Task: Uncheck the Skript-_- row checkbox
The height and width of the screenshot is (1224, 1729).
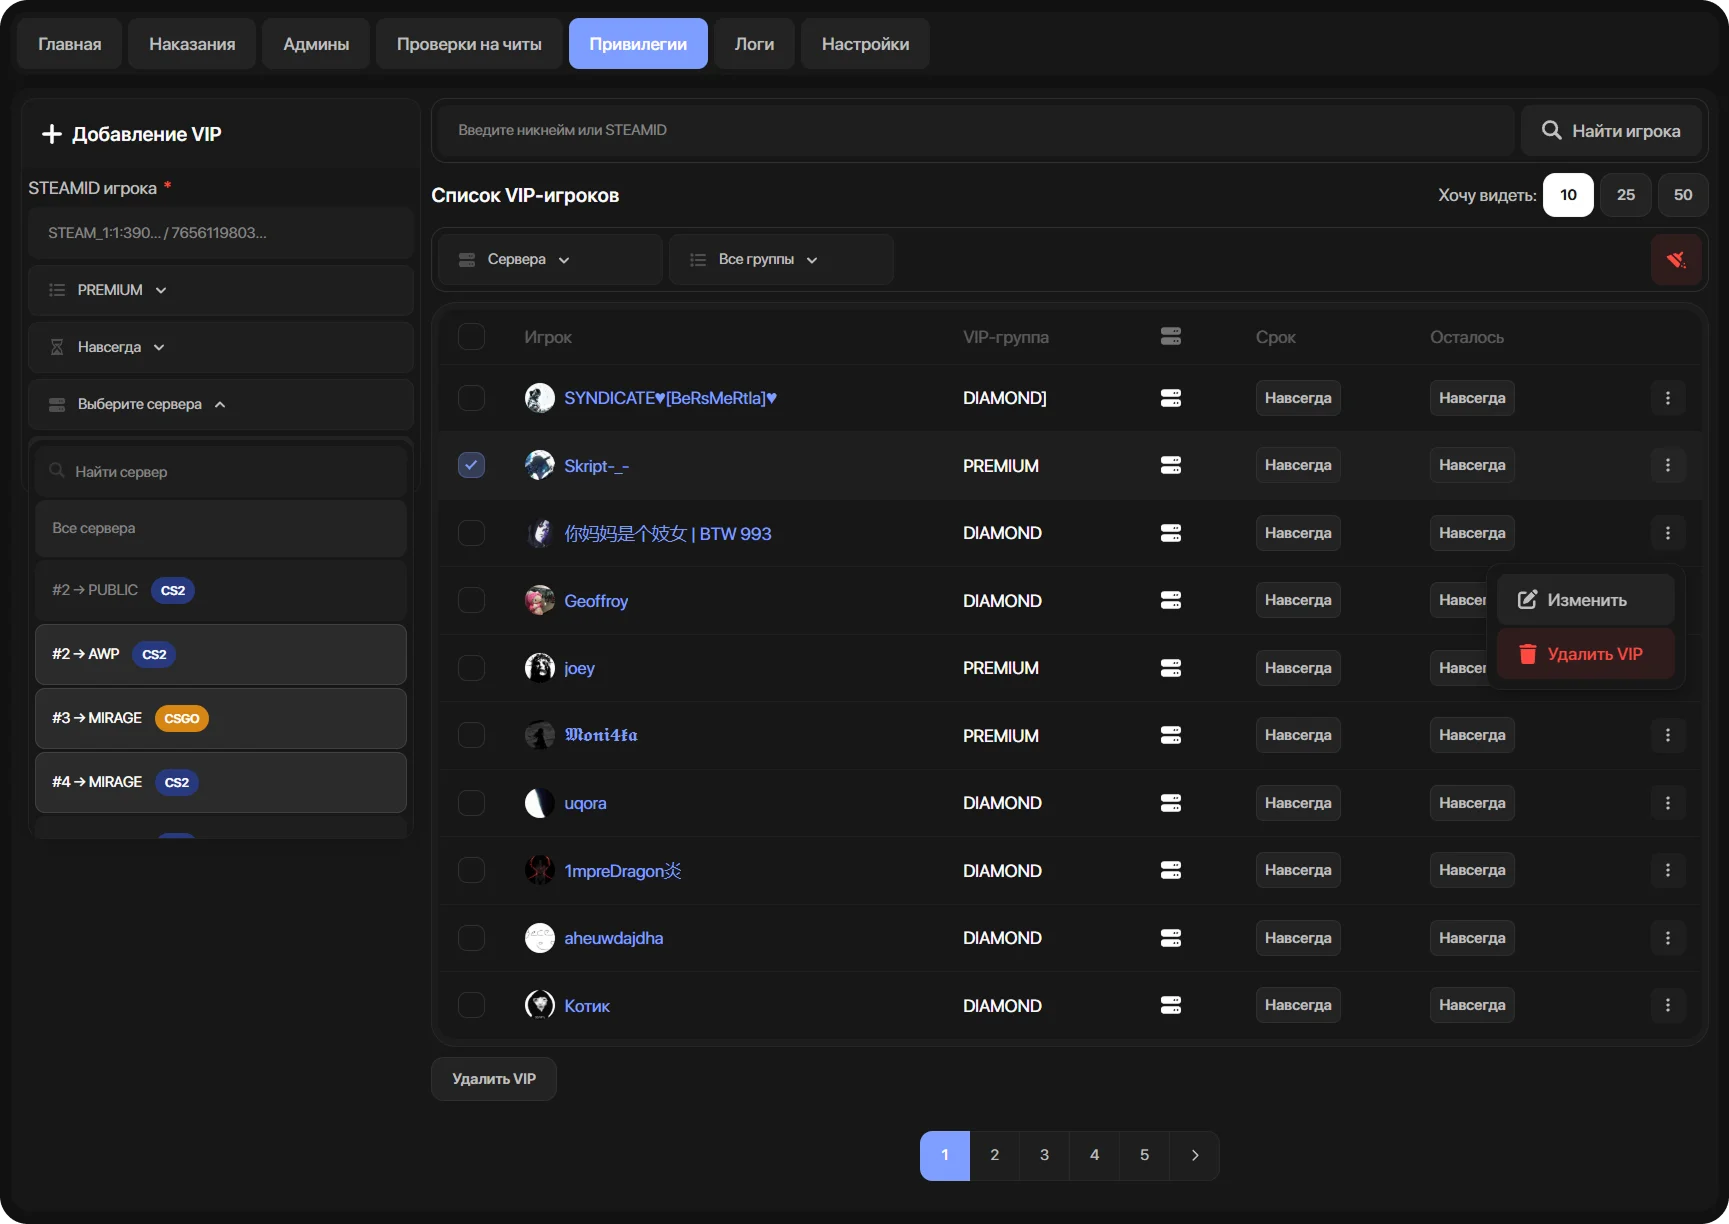Action: [471, 465]
